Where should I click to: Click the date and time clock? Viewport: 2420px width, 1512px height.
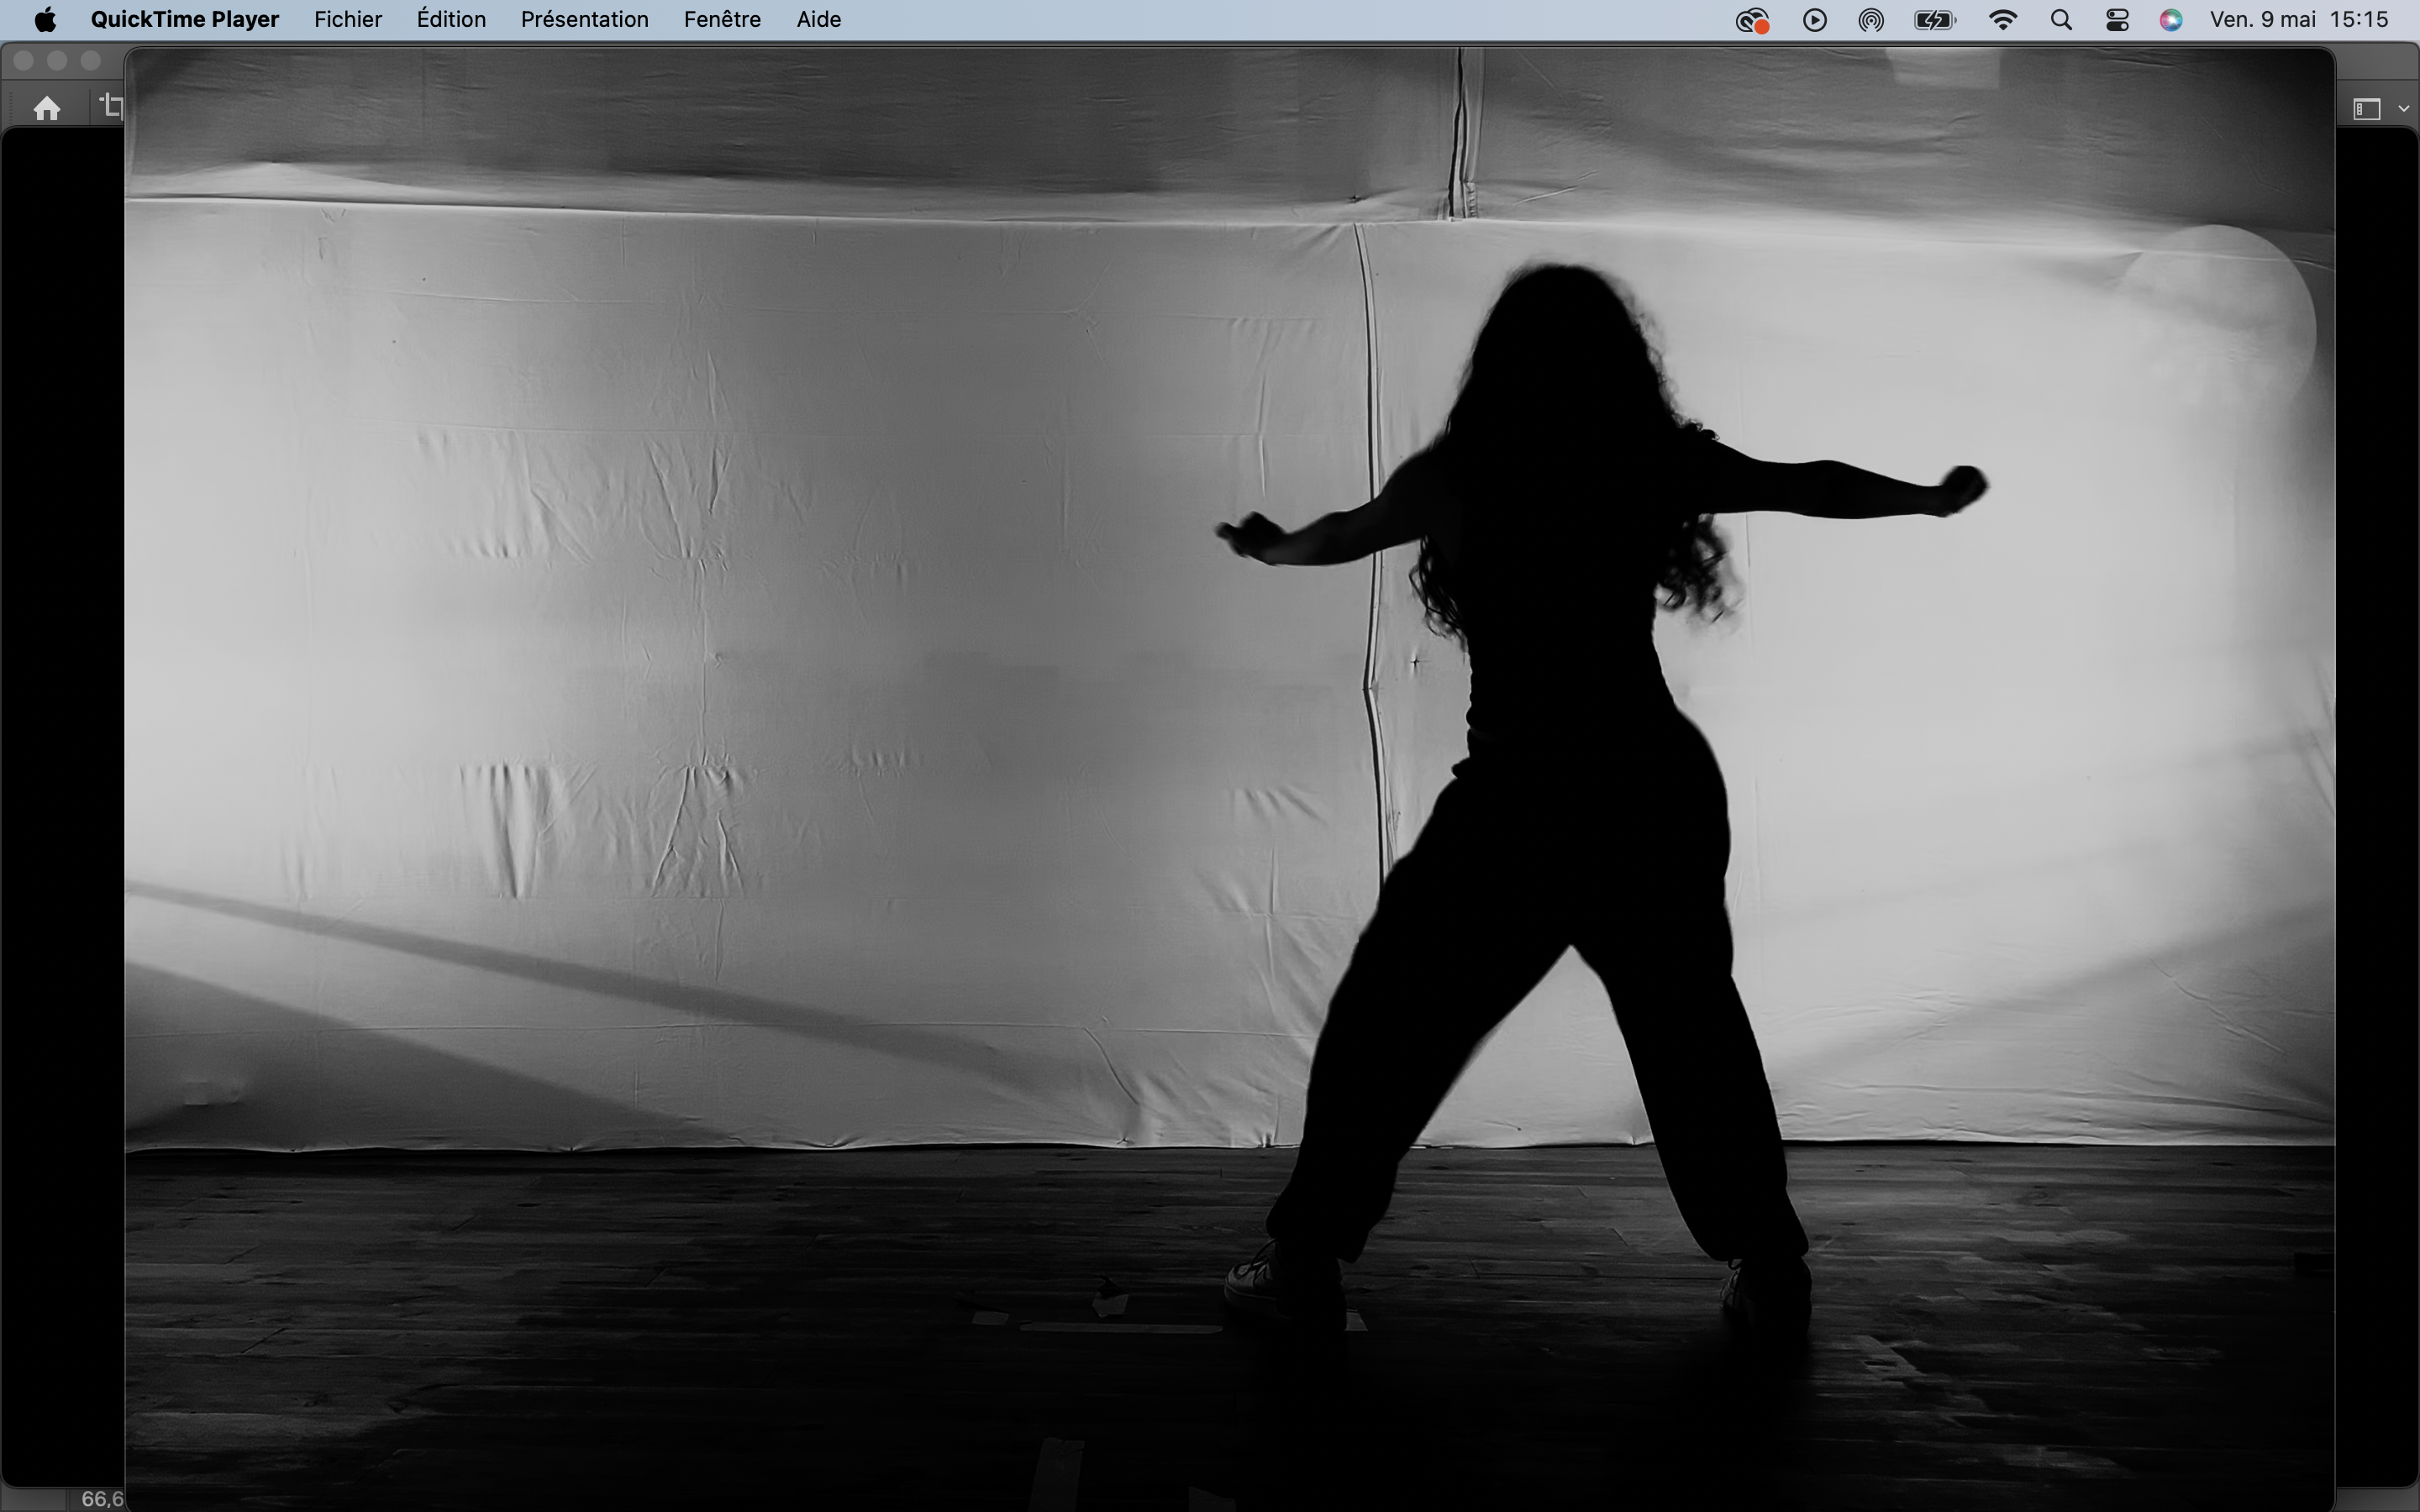click(2298, 20)
